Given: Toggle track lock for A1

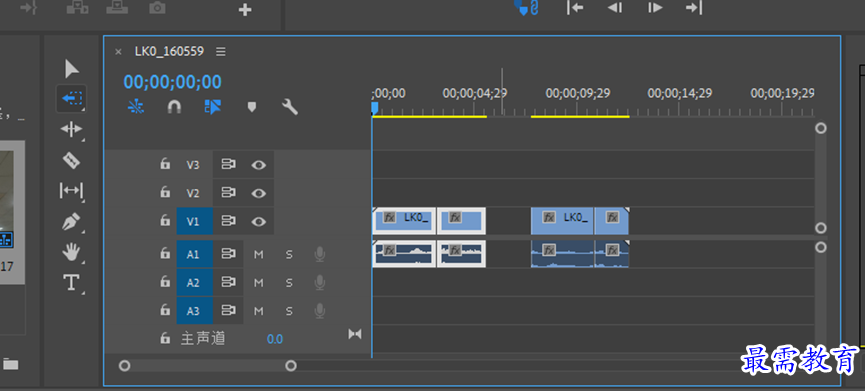Looking at the screenshot, I should (x=165, y=254).
